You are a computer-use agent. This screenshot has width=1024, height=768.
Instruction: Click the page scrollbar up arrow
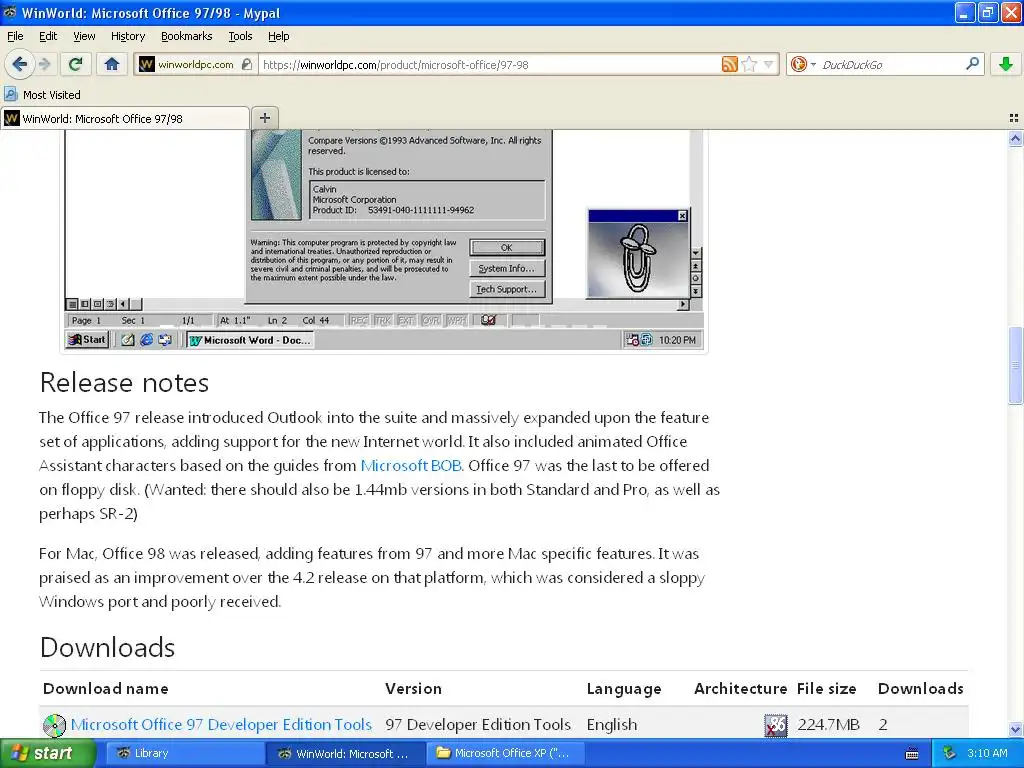(x=1015, y=138)
